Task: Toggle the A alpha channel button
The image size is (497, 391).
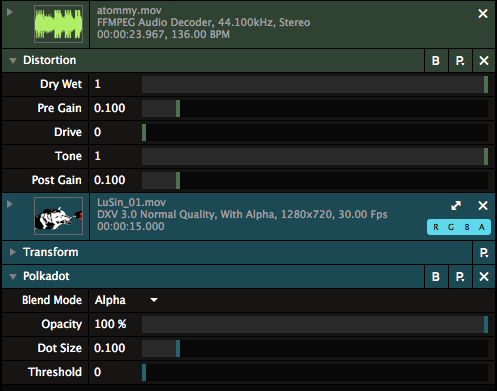Action: tap(482, 227)
